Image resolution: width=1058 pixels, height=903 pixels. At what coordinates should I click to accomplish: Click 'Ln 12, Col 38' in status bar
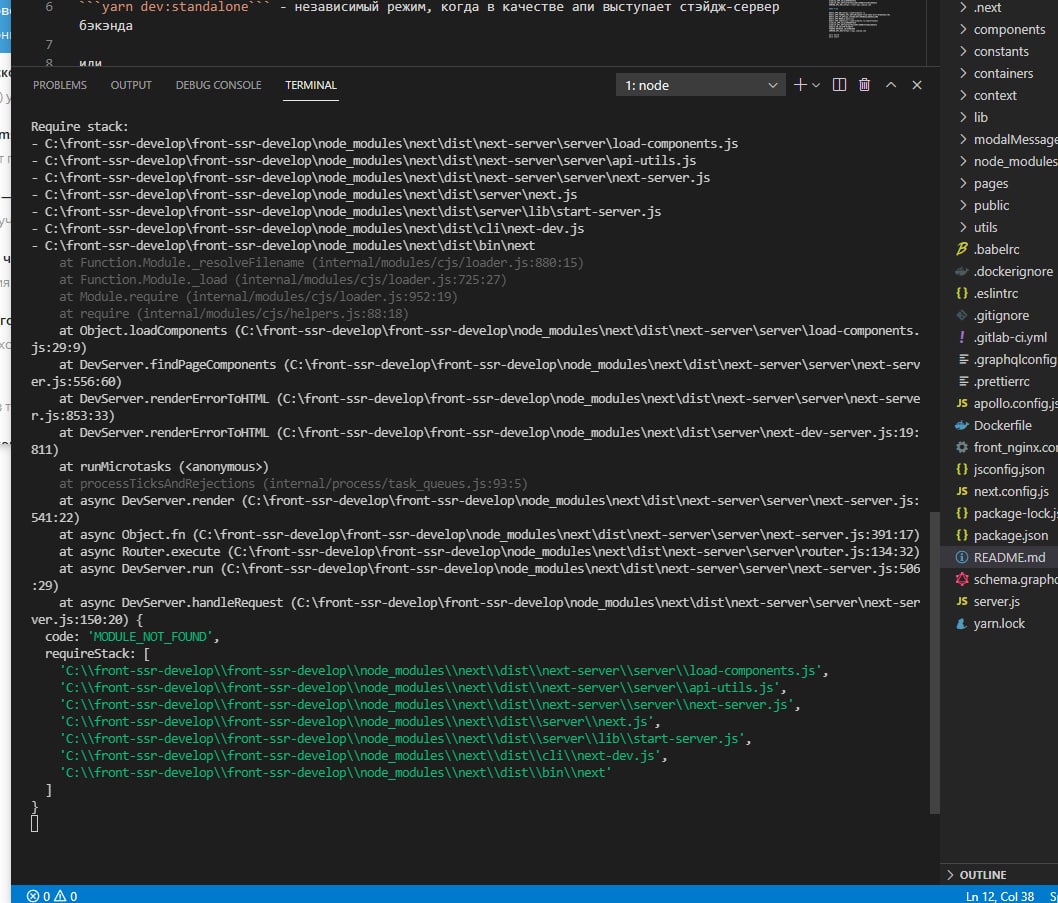point(999,895)
